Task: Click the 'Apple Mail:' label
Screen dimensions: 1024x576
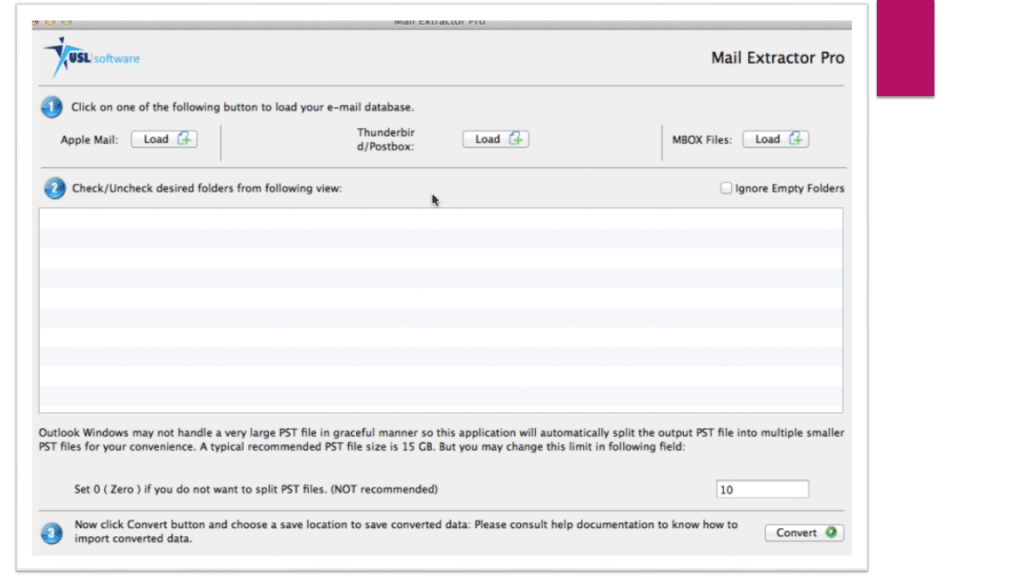Action: (x=89, y=140)
